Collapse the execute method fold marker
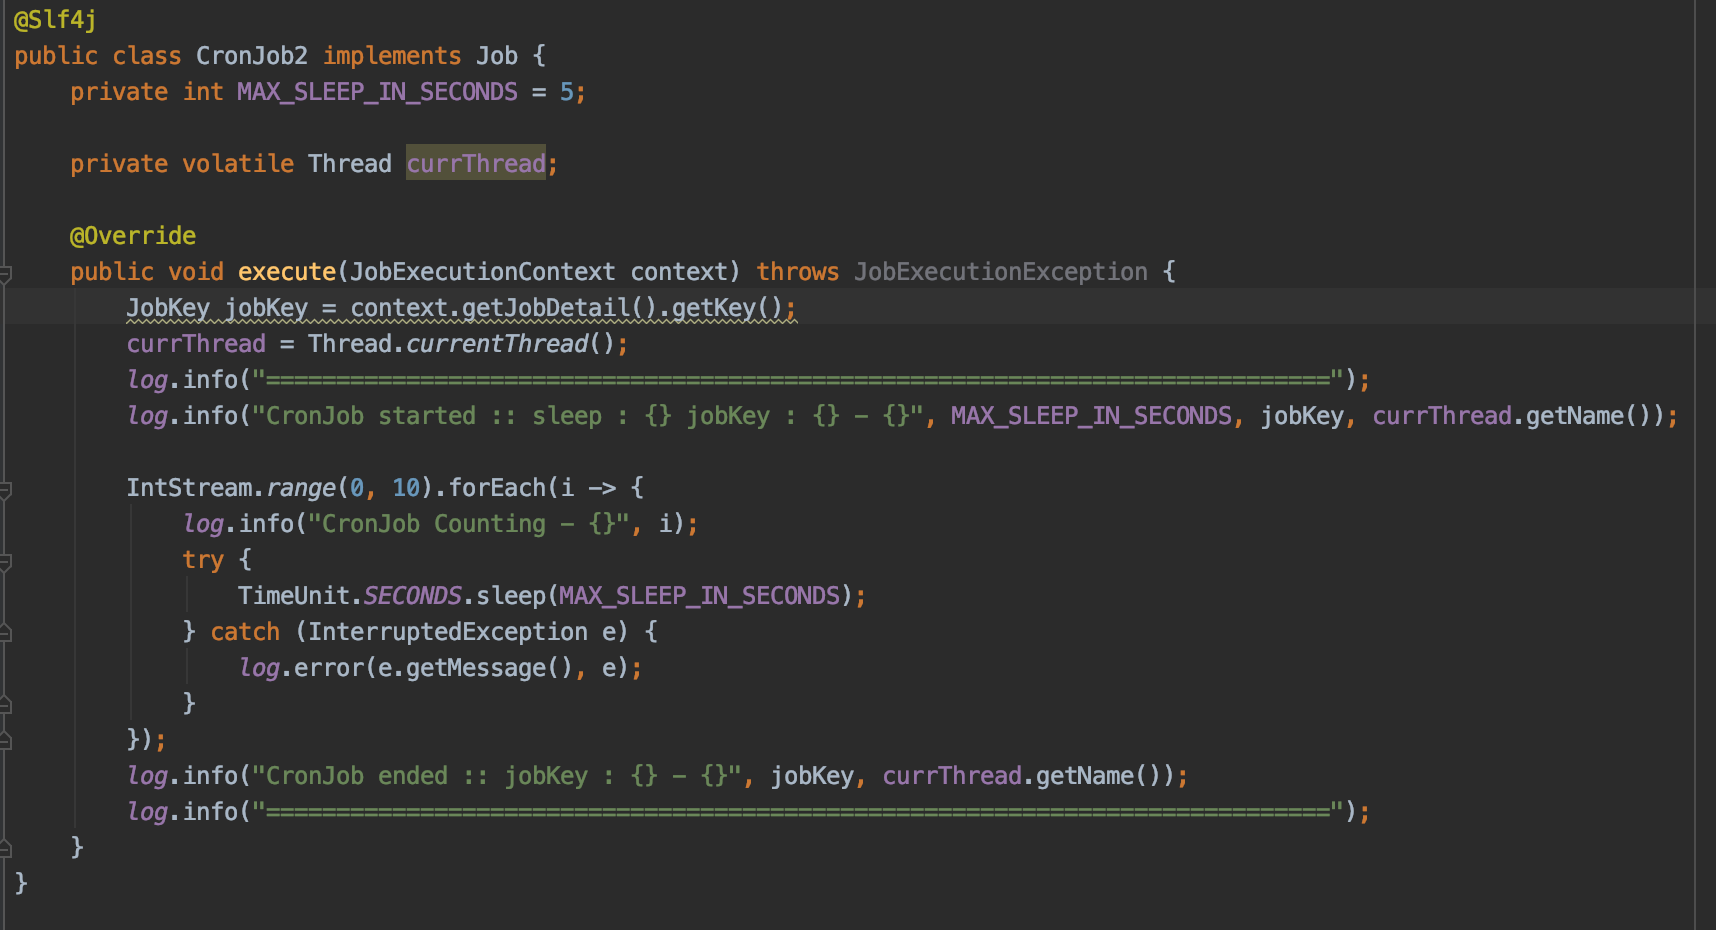Image resolution: width=1716 pixels, height=930 pixels. point(5,272)
